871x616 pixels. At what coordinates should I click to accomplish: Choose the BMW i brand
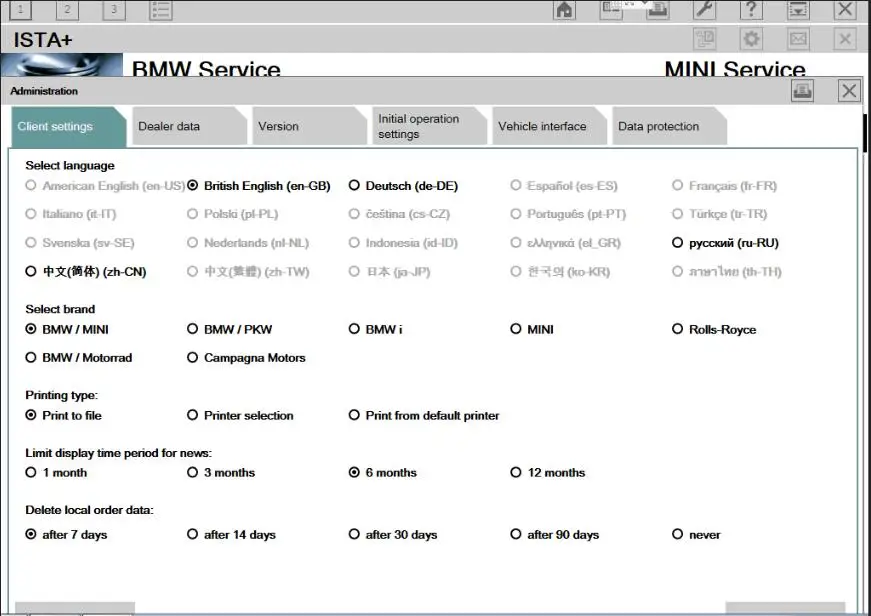point(376,329)
